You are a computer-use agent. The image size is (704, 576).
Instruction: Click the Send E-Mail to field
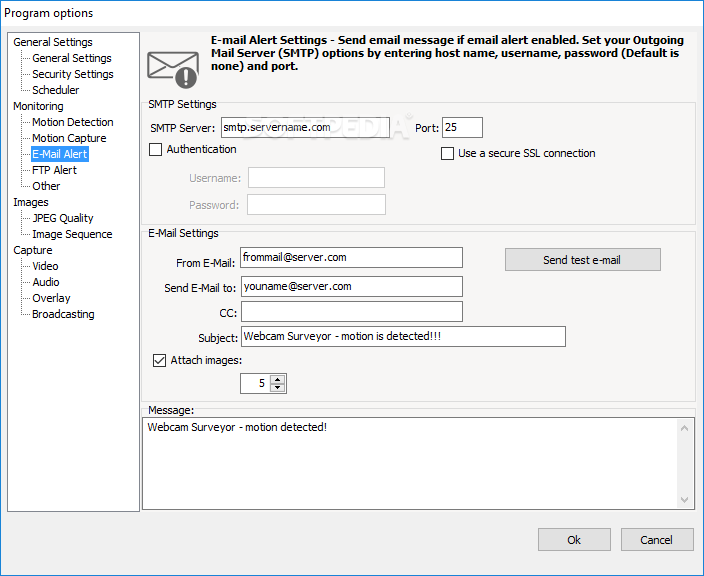[x=352, y=286]
